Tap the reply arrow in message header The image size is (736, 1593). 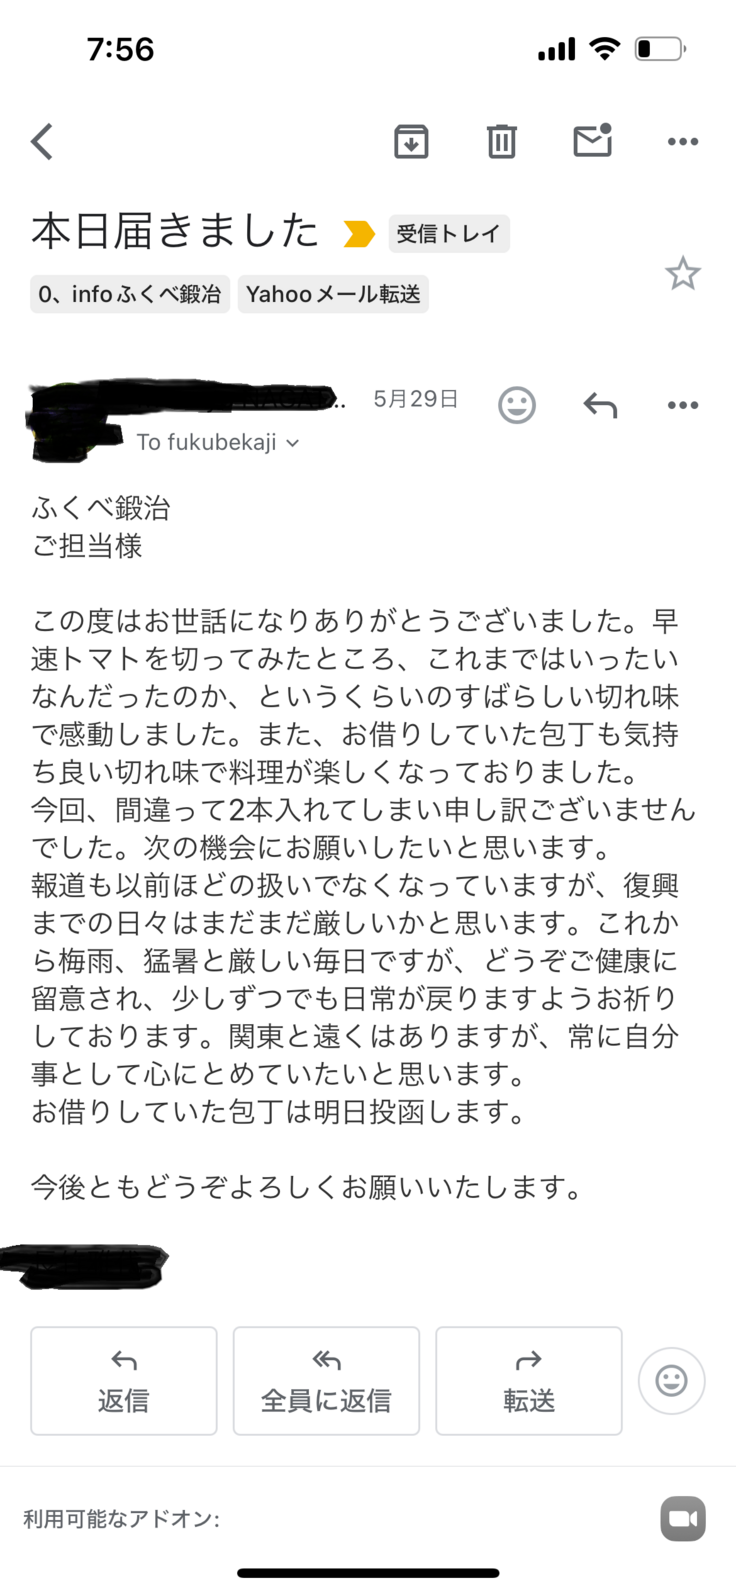click(x=600, y=405)
